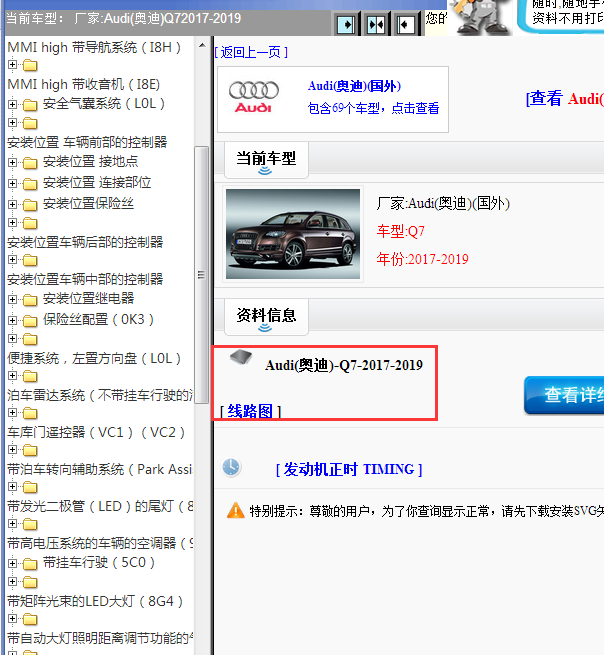Click the folder icon of 安装位置 接地点
This screenshot has height=655, width=604.
coord(30,162)
